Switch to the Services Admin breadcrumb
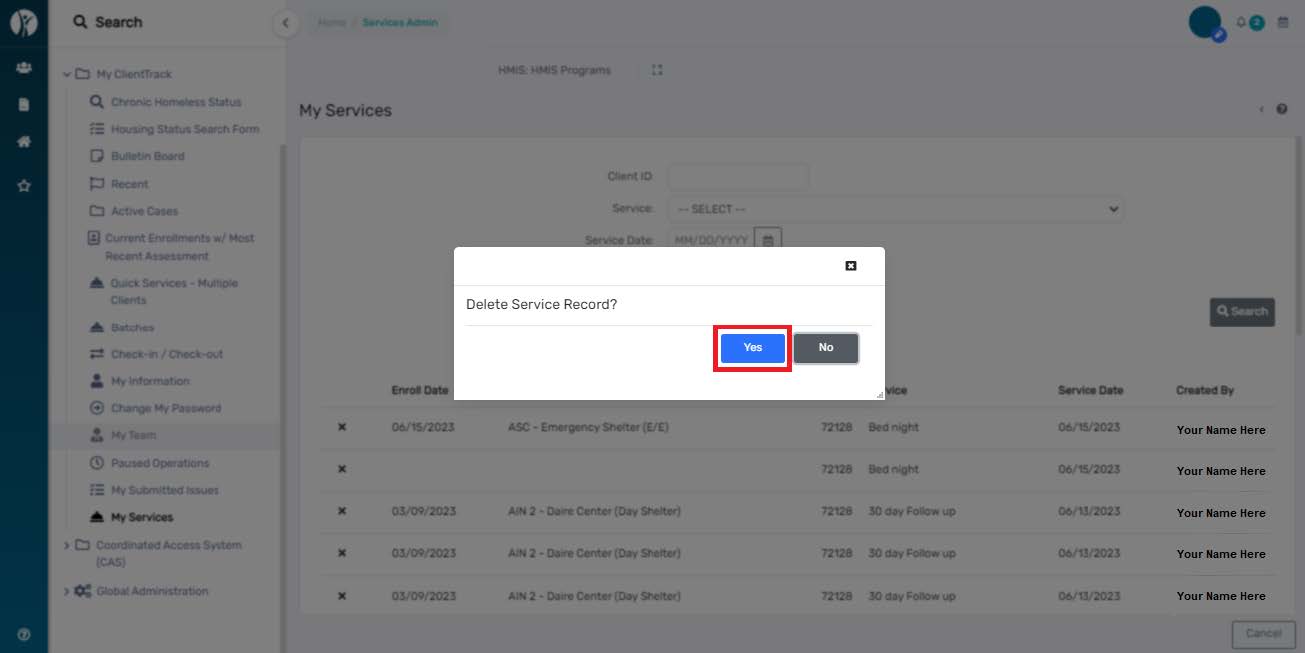The image size is (1305, 653). tap(399, 21)
